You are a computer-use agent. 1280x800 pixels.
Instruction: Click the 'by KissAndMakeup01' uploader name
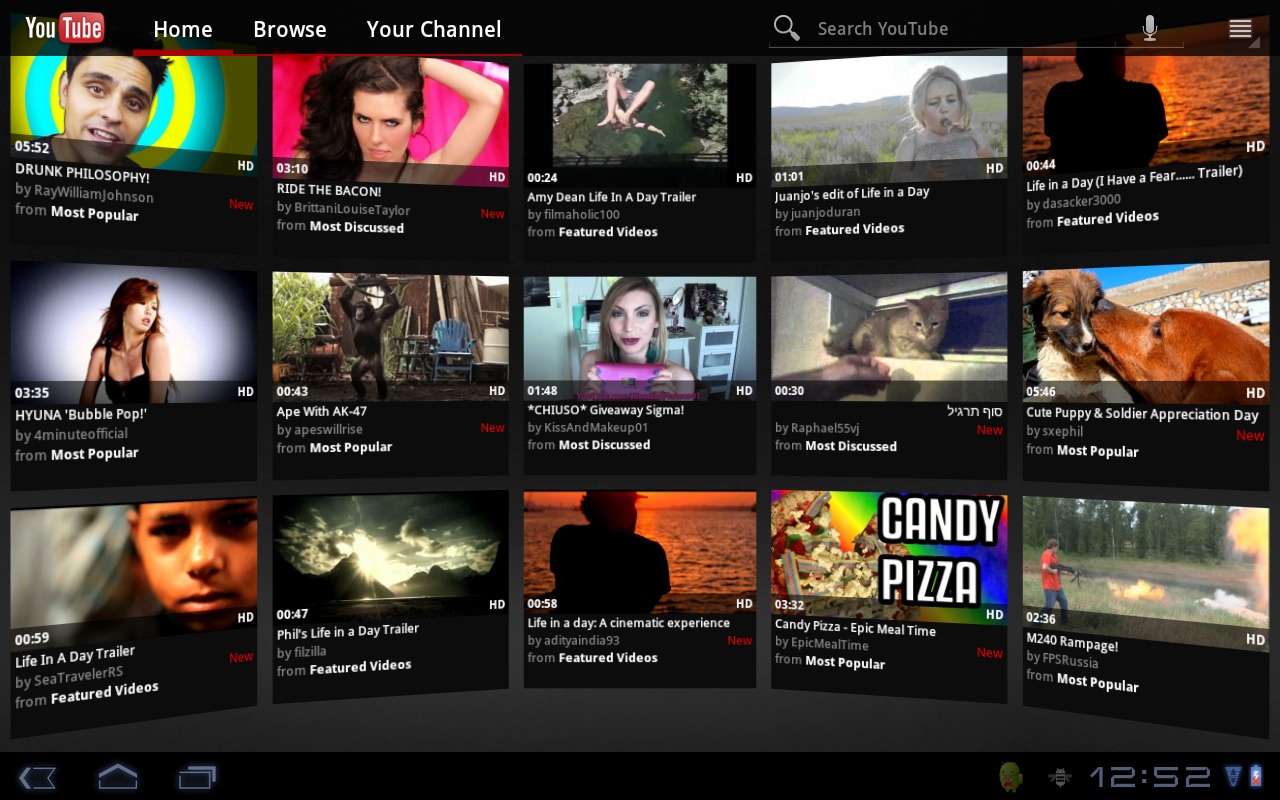tap(588, 427)
